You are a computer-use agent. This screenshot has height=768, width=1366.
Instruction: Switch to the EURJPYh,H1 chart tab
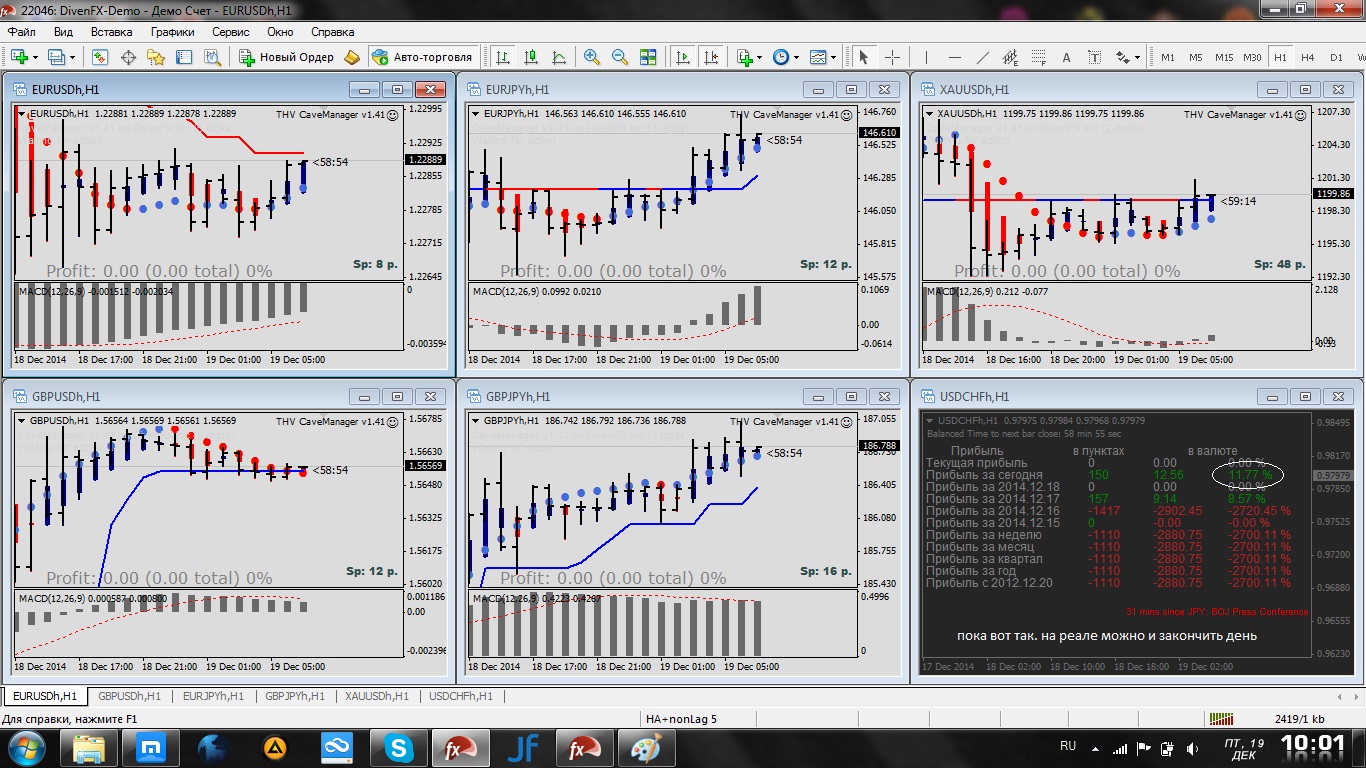[213, 696]
